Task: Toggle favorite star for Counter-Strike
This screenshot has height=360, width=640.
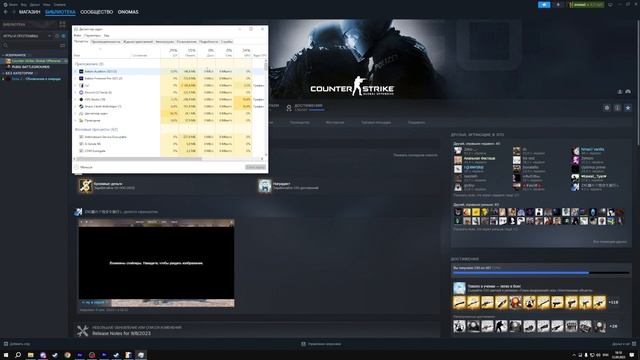Action: coord(628,108)
